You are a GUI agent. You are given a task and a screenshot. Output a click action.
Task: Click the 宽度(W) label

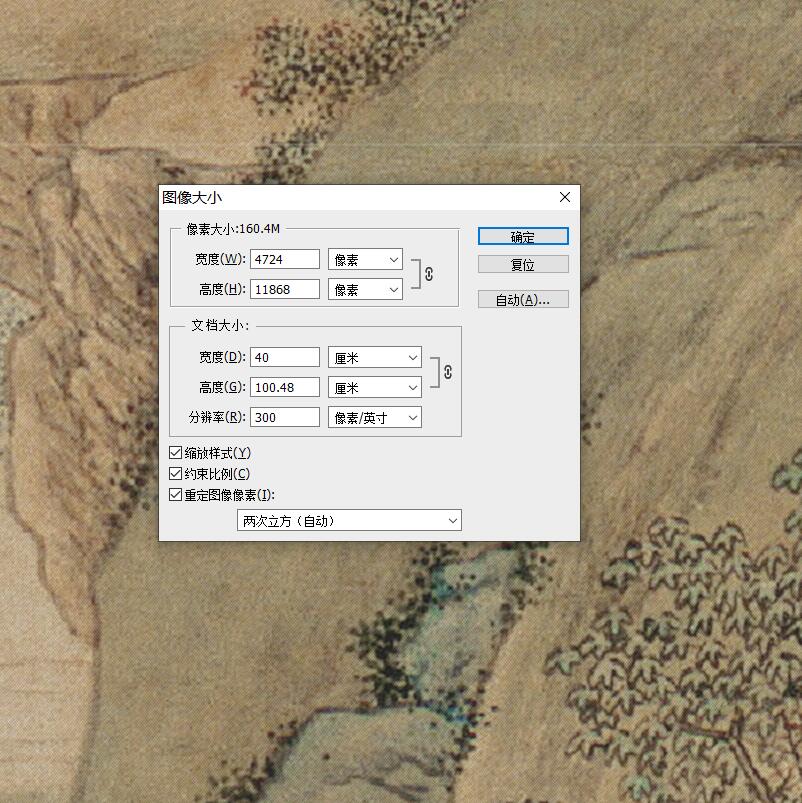click(220, 259)
